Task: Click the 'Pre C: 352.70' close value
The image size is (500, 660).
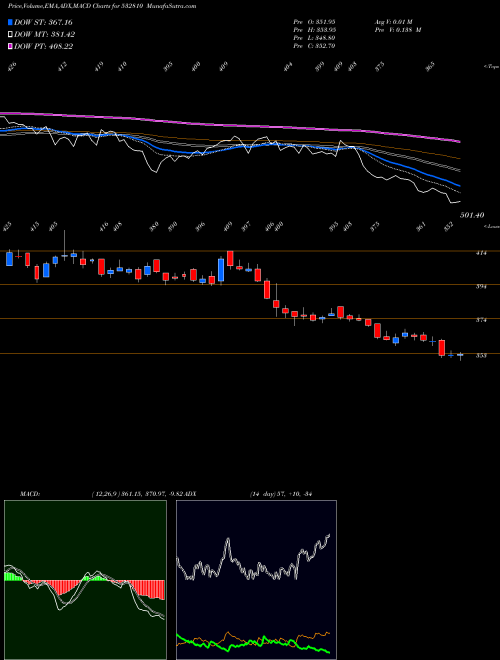Action: click(x=314, y=46)
